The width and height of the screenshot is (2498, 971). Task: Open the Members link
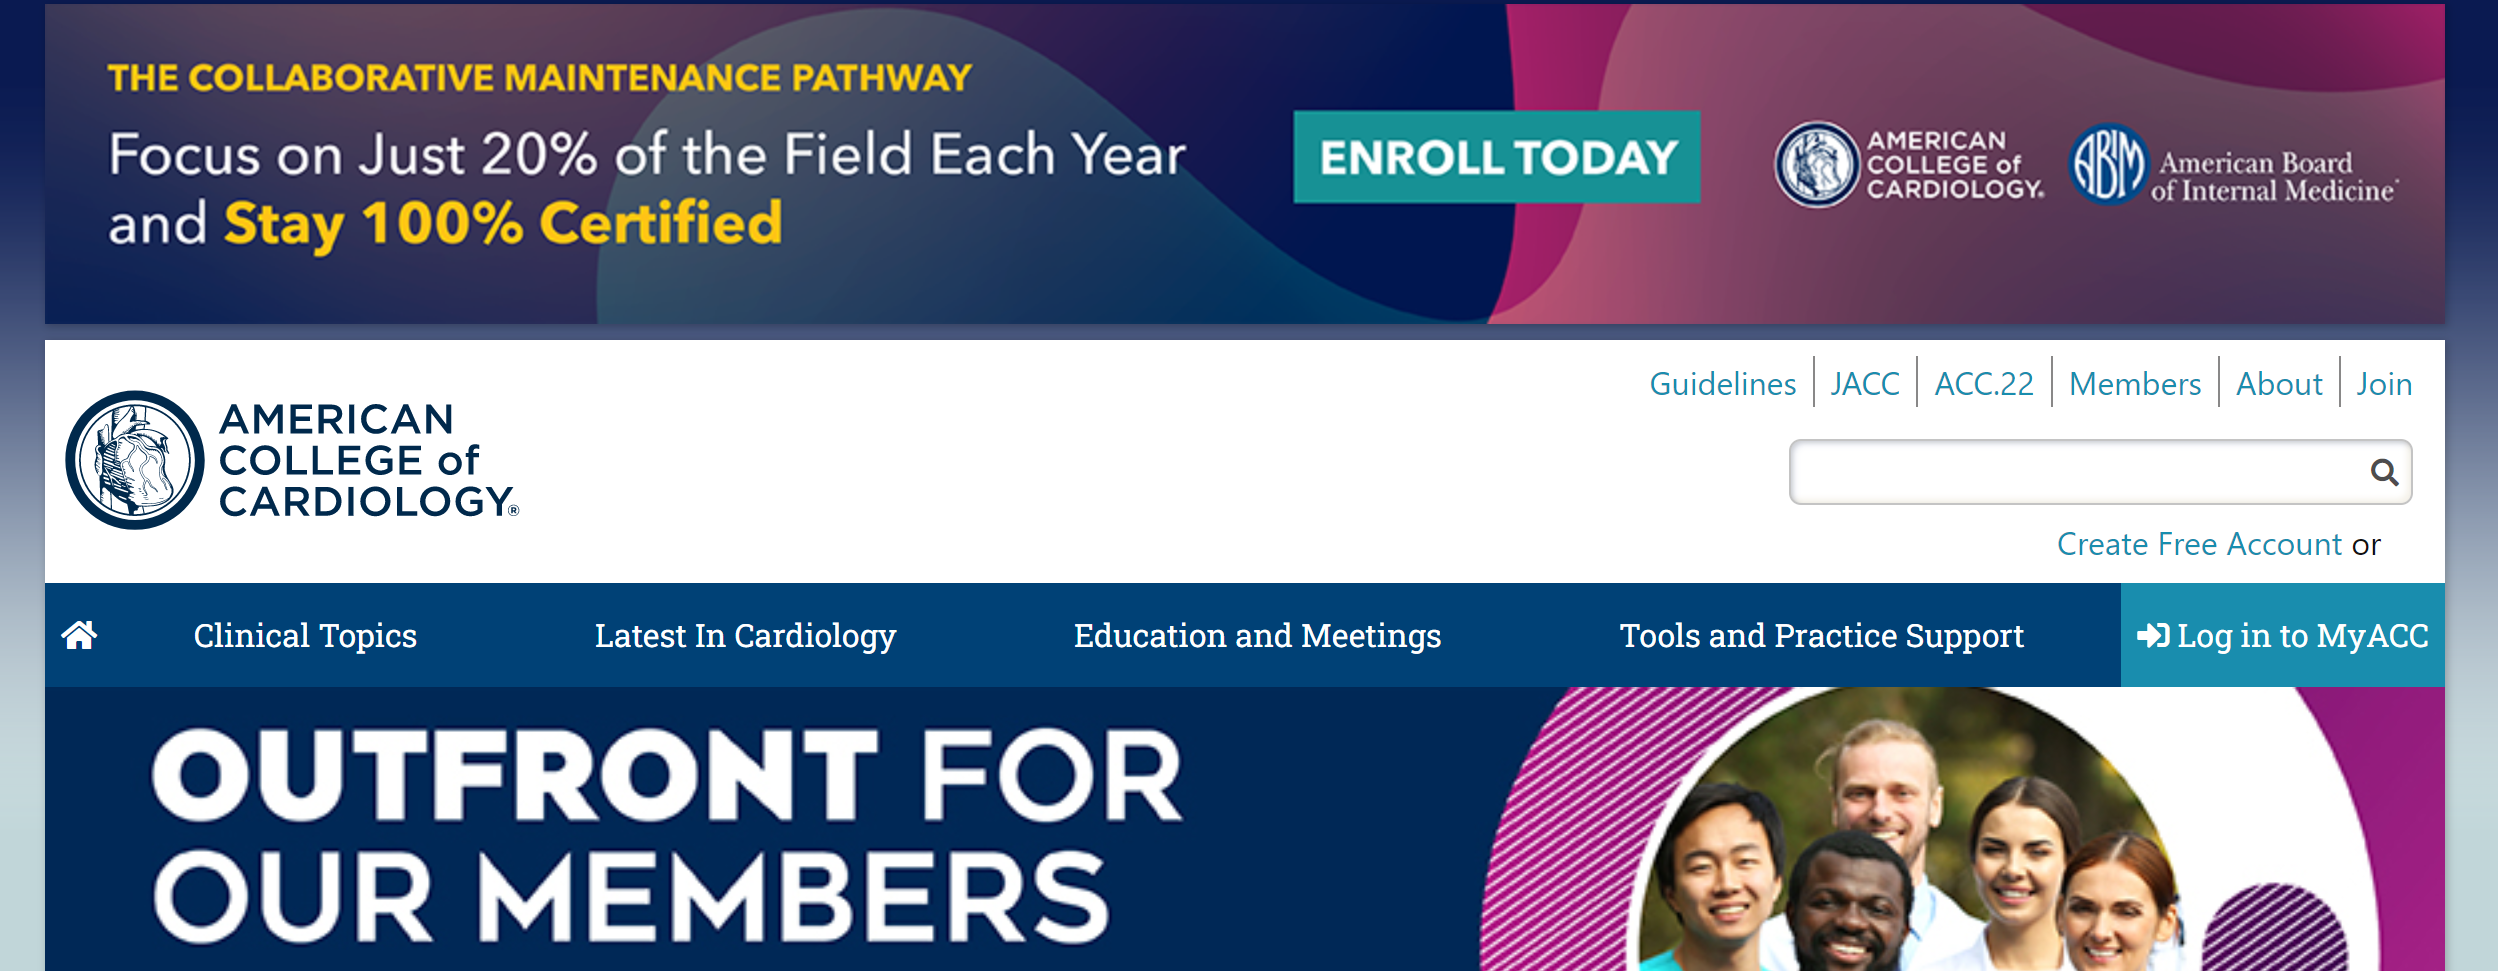(2135, 384)
